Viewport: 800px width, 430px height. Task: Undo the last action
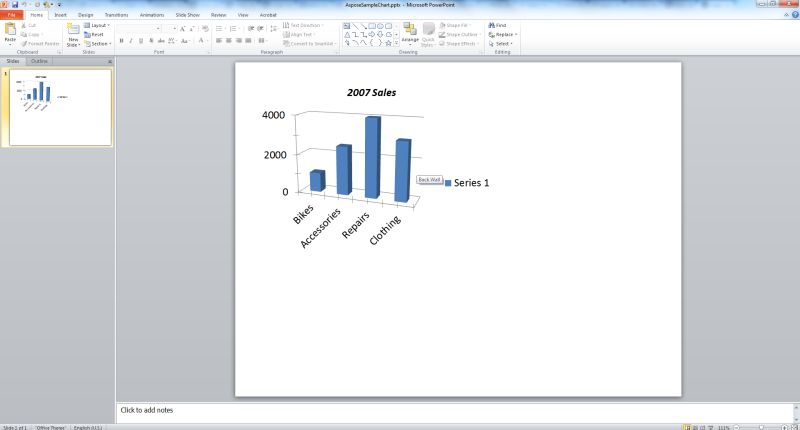[24, 5]
